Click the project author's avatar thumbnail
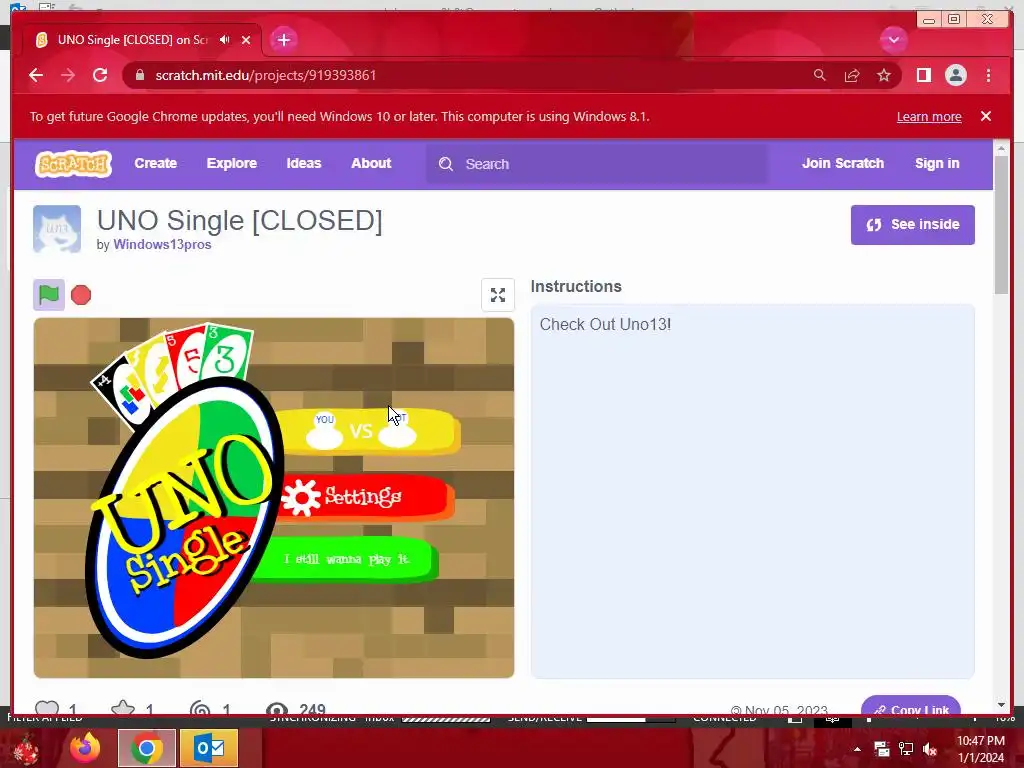Image resolution: width=1024 pixels, height=768 pixels. tap(57, 229)
